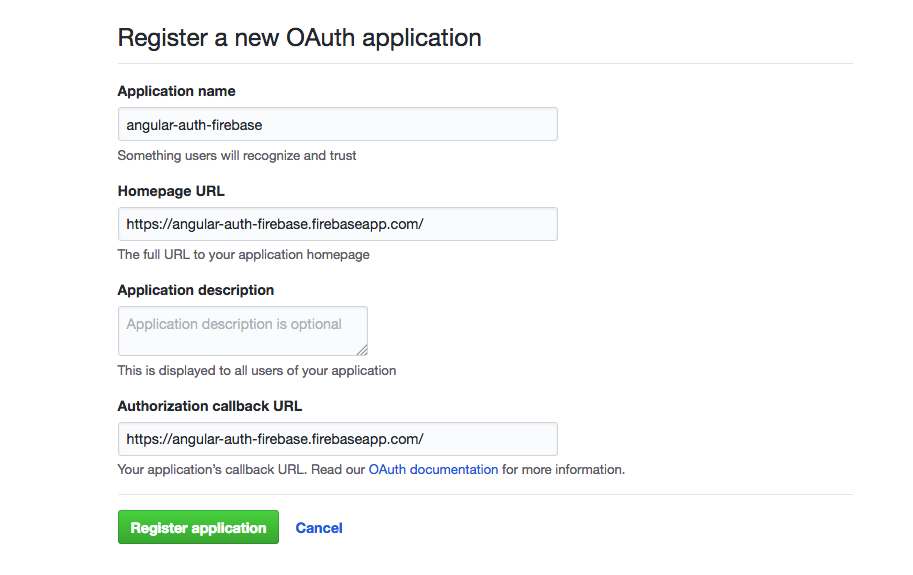Viewport: 913px width, 575px height.
Task: Click the Register application green button
Action: (198, 527)
